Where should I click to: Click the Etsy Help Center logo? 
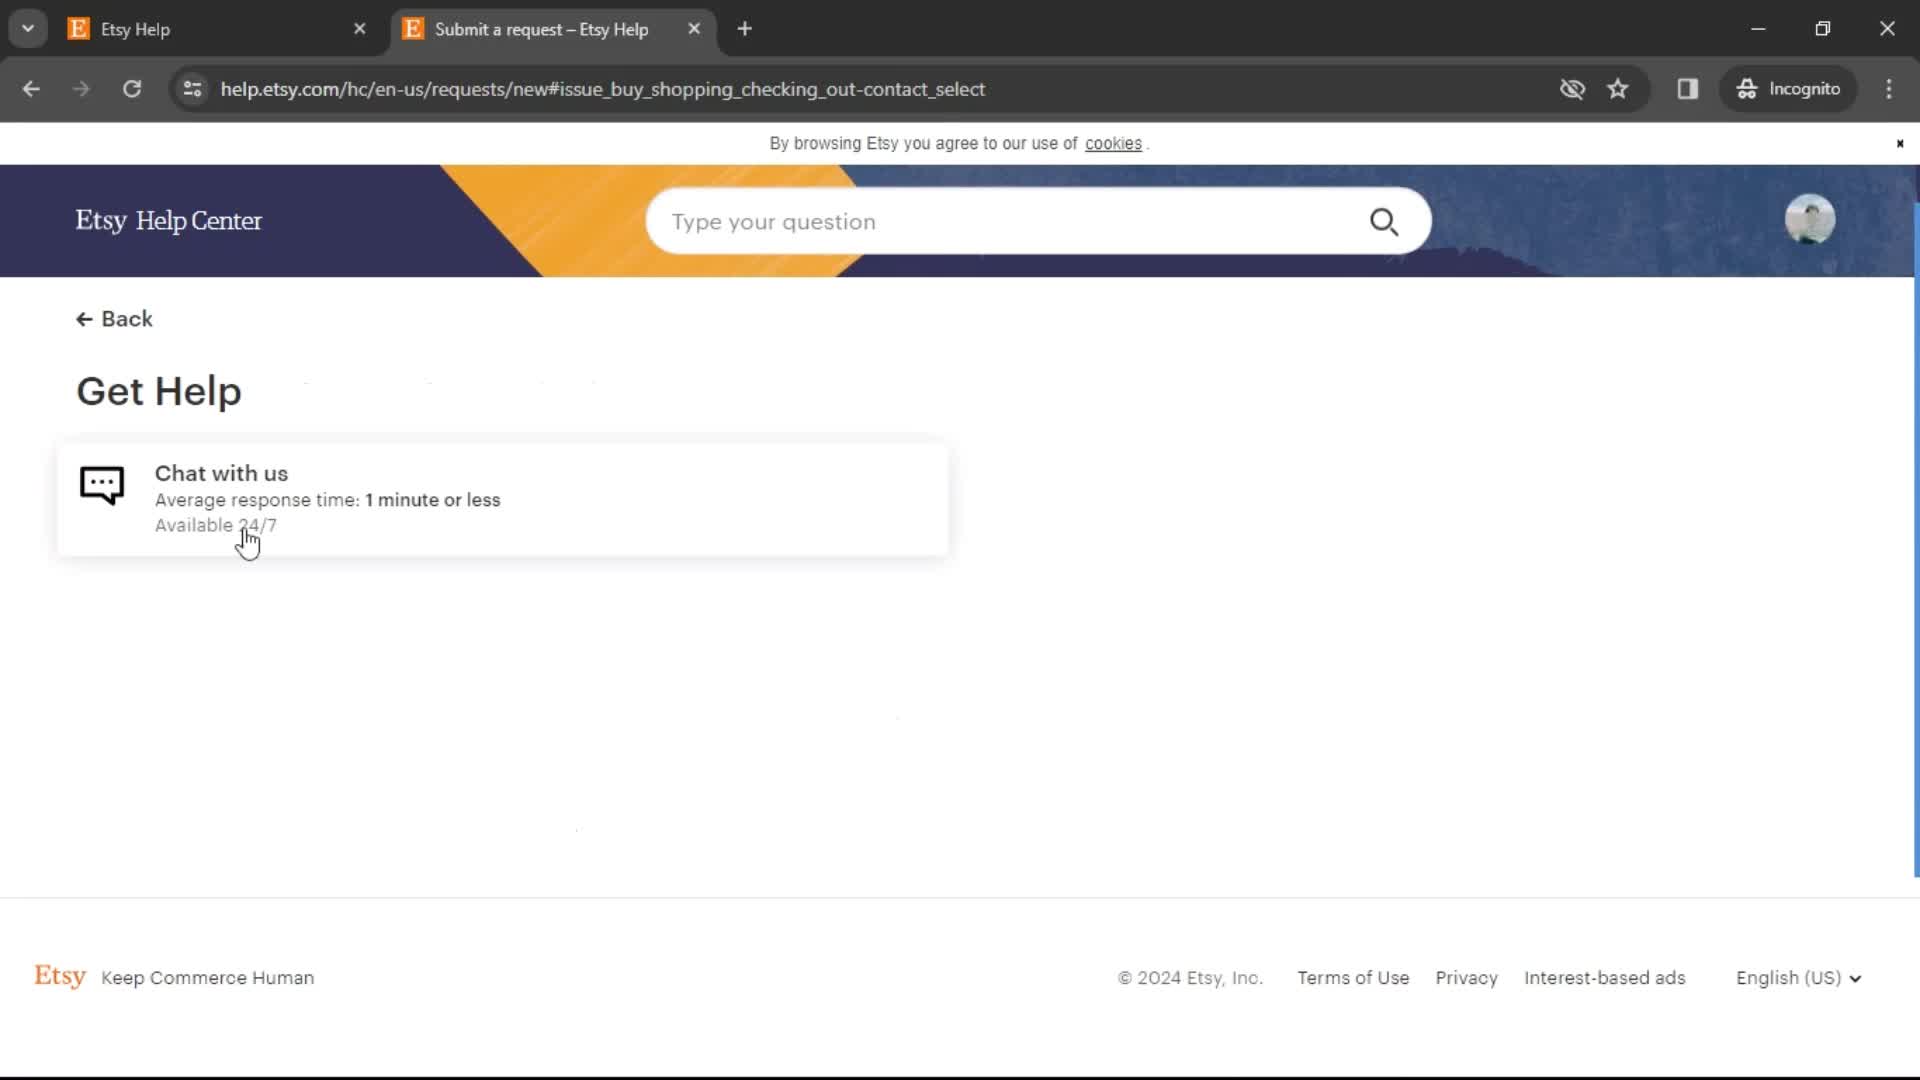[x=168, y=221]
